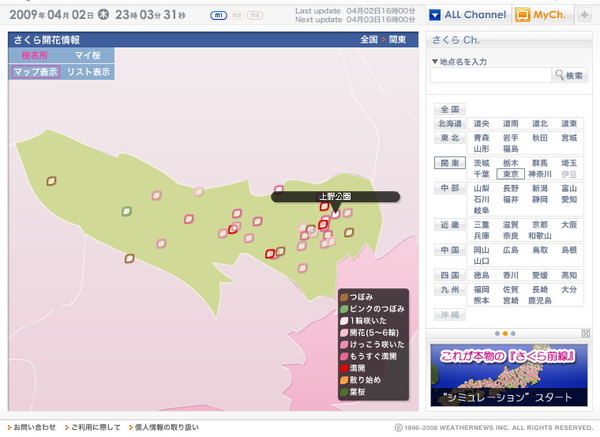
Task: Select the 関東 region button
Action: coord(450,163)
